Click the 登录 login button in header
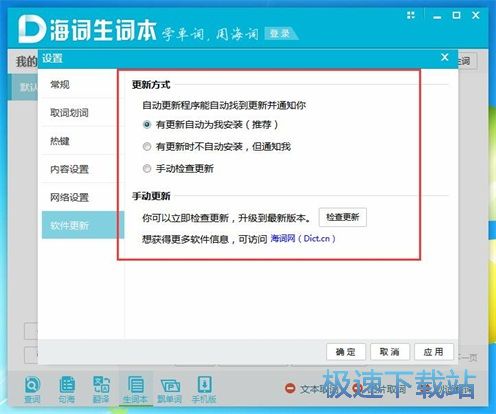496x414 pixels. coord(280,33)
